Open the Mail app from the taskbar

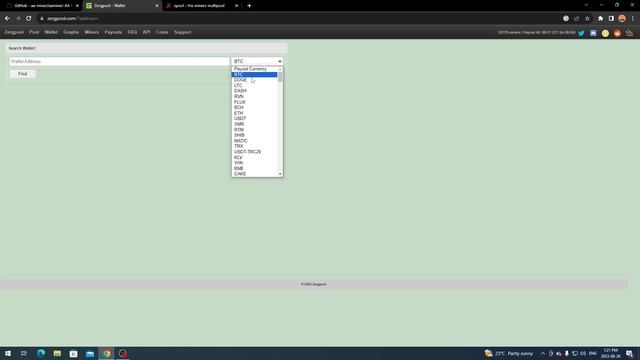point(90,353)
